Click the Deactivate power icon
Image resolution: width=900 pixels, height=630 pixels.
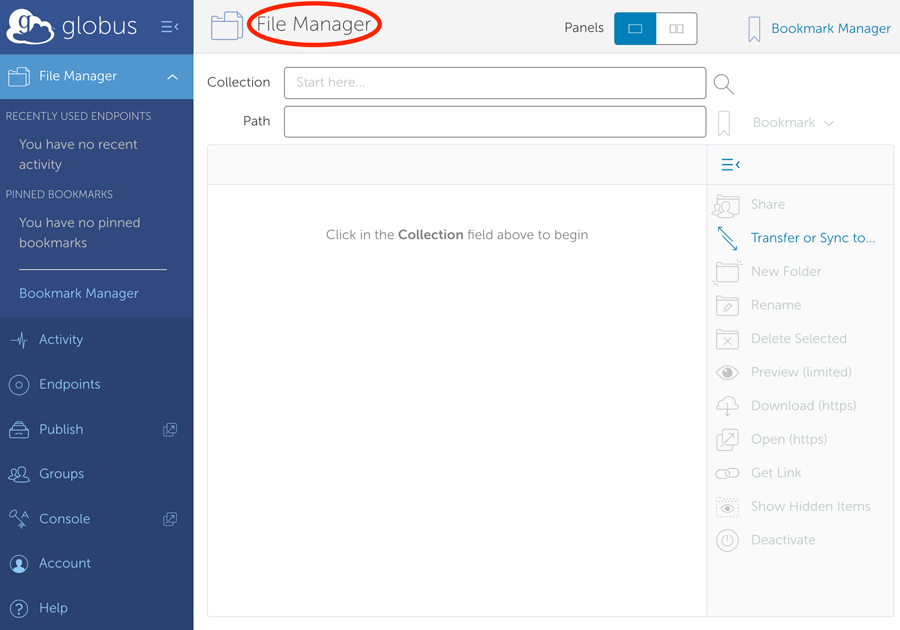click(x=727, y=540)
